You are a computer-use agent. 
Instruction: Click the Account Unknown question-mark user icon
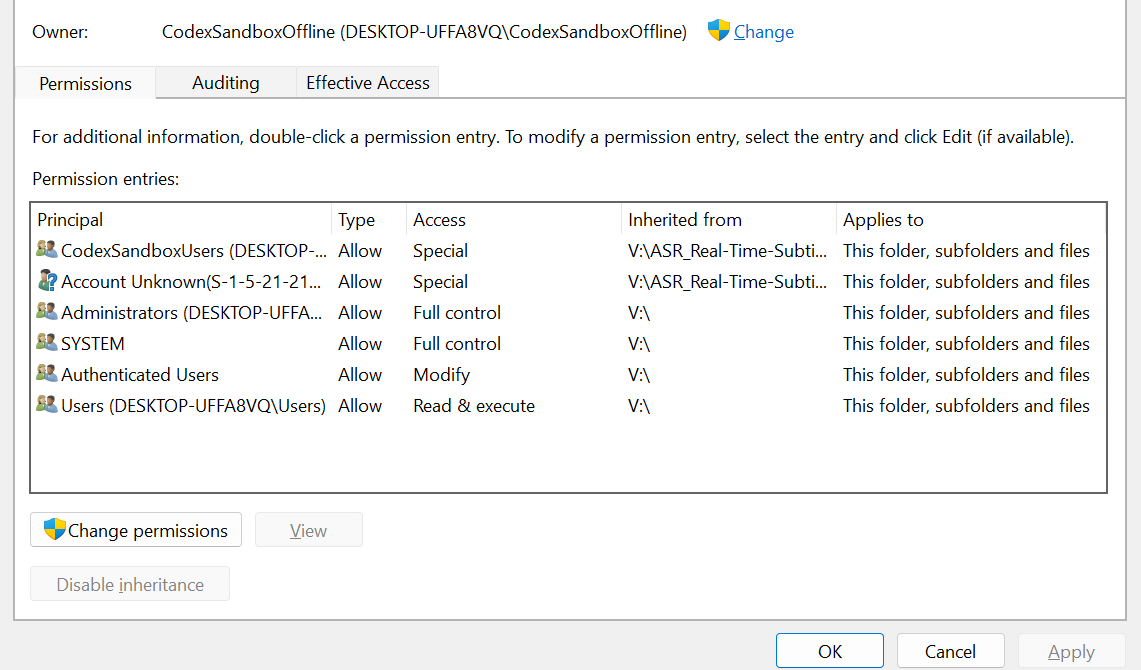point(47,281)
